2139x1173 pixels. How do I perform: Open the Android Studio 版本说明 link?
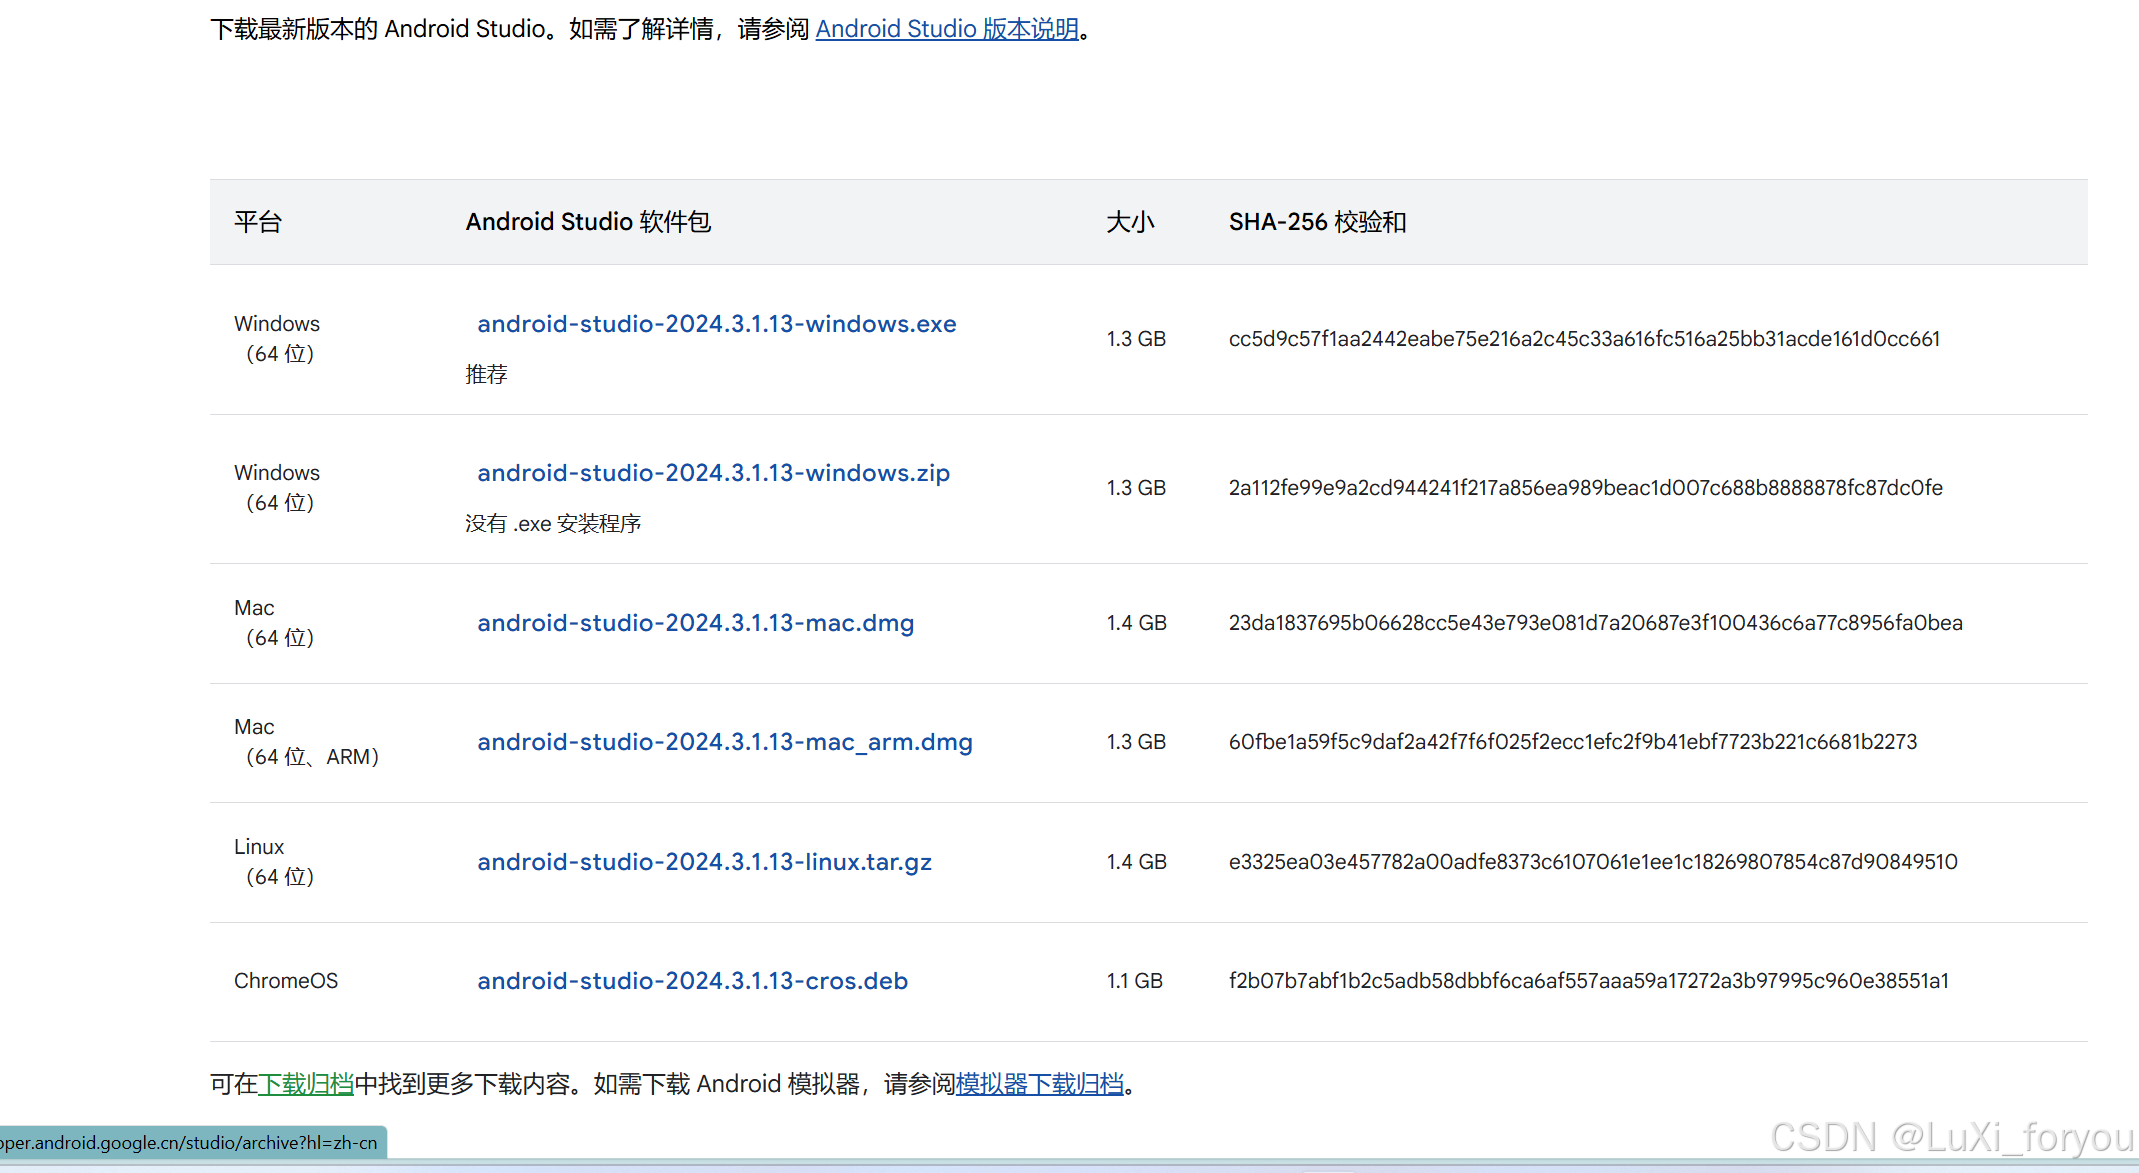946,29
